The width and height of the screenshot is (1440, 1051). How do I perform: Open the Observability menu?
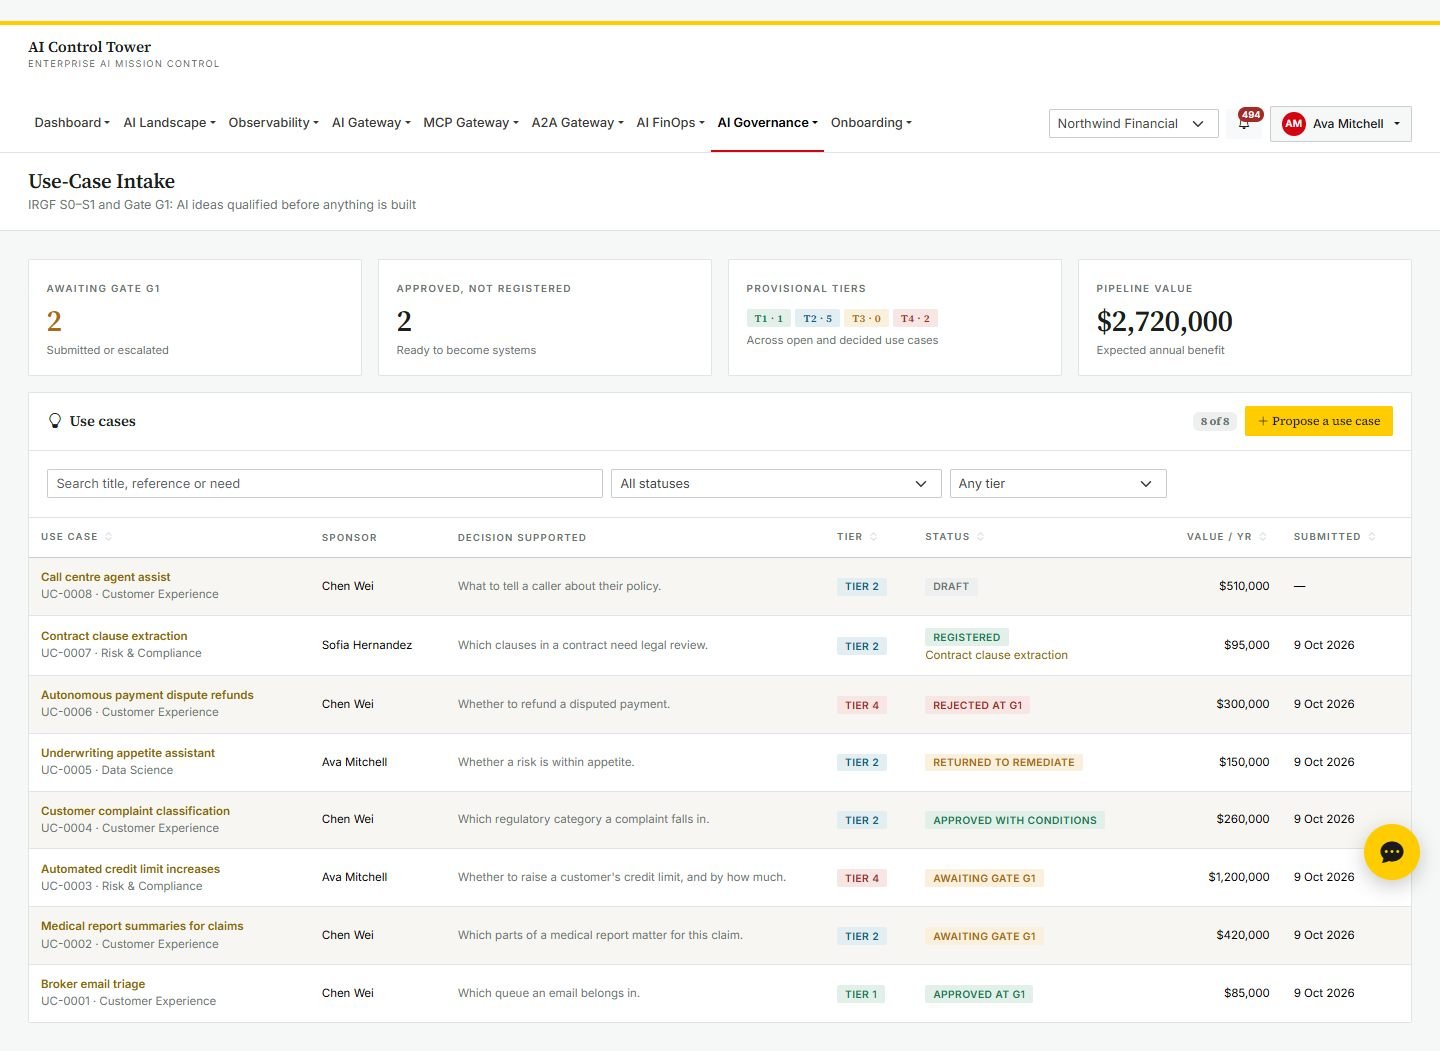point(273,123)
